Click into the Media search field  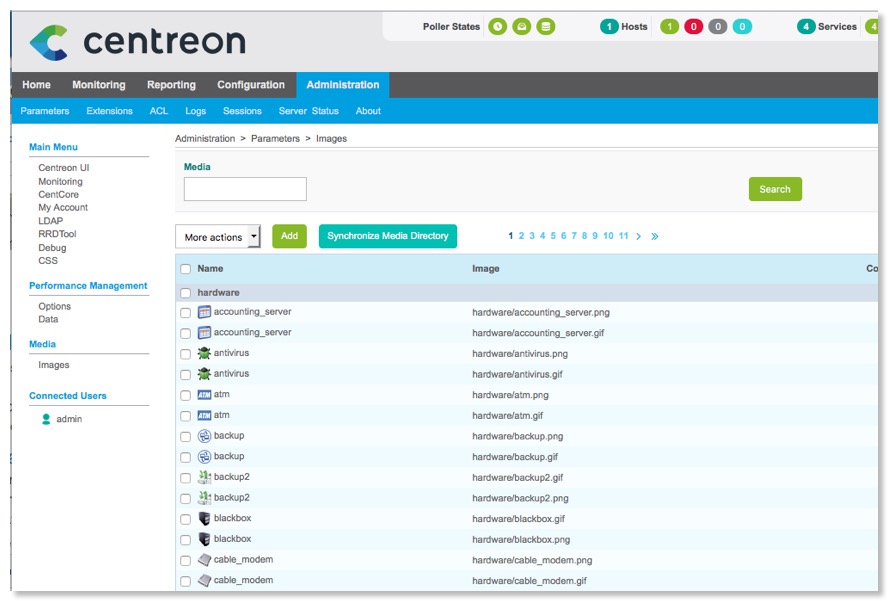point(245,189)
